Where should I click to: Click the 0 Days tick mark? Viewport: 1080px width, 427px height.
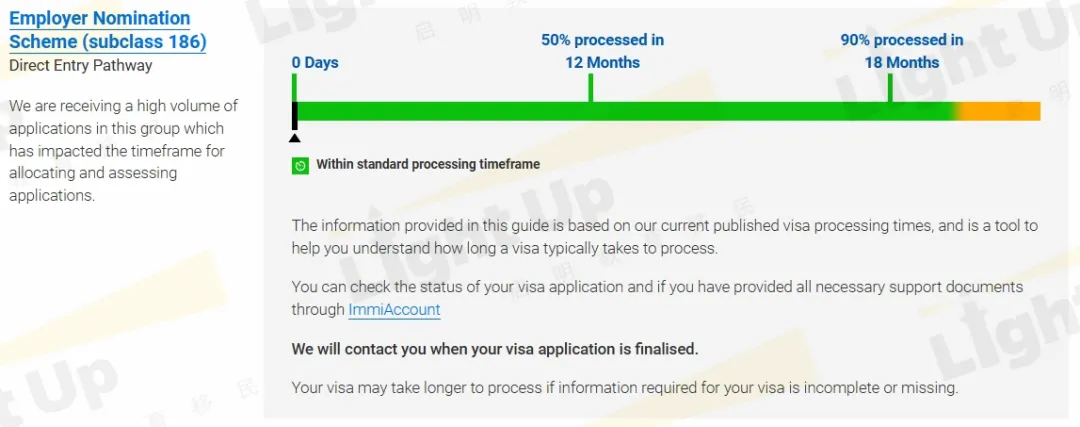294,87
